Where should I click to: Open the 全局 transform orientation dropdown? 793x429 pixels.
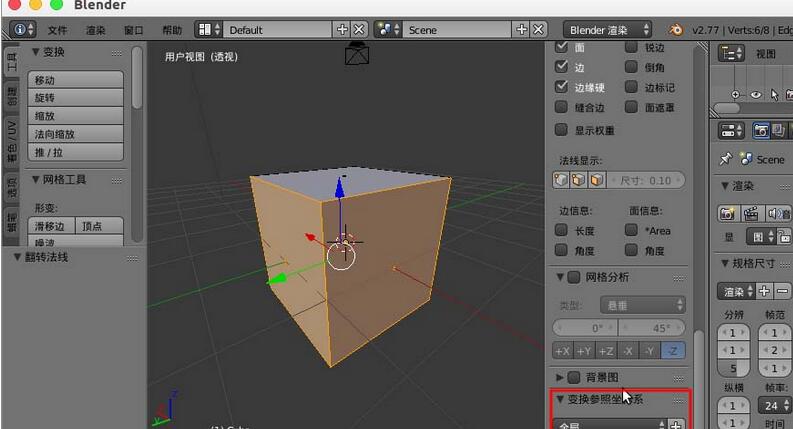coord(610,424)
